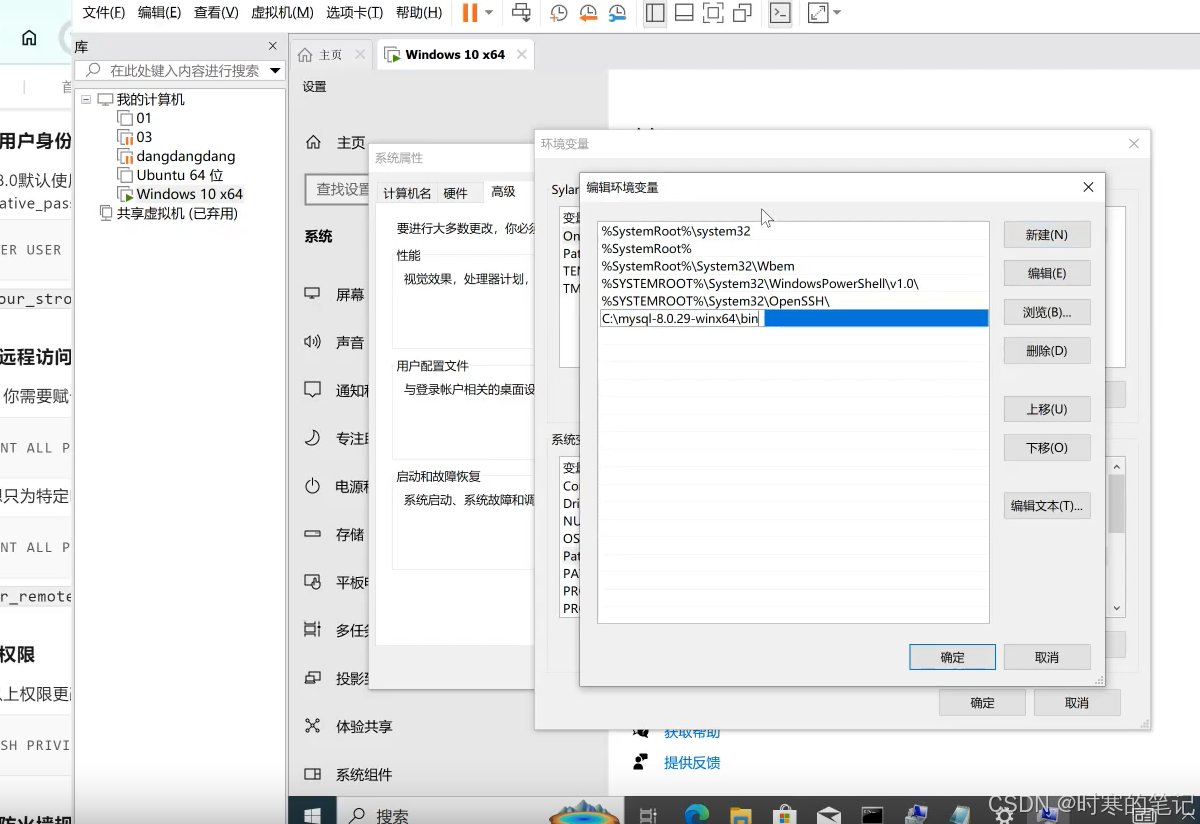Switch to the 主页 tab

[x=332, y=54]
